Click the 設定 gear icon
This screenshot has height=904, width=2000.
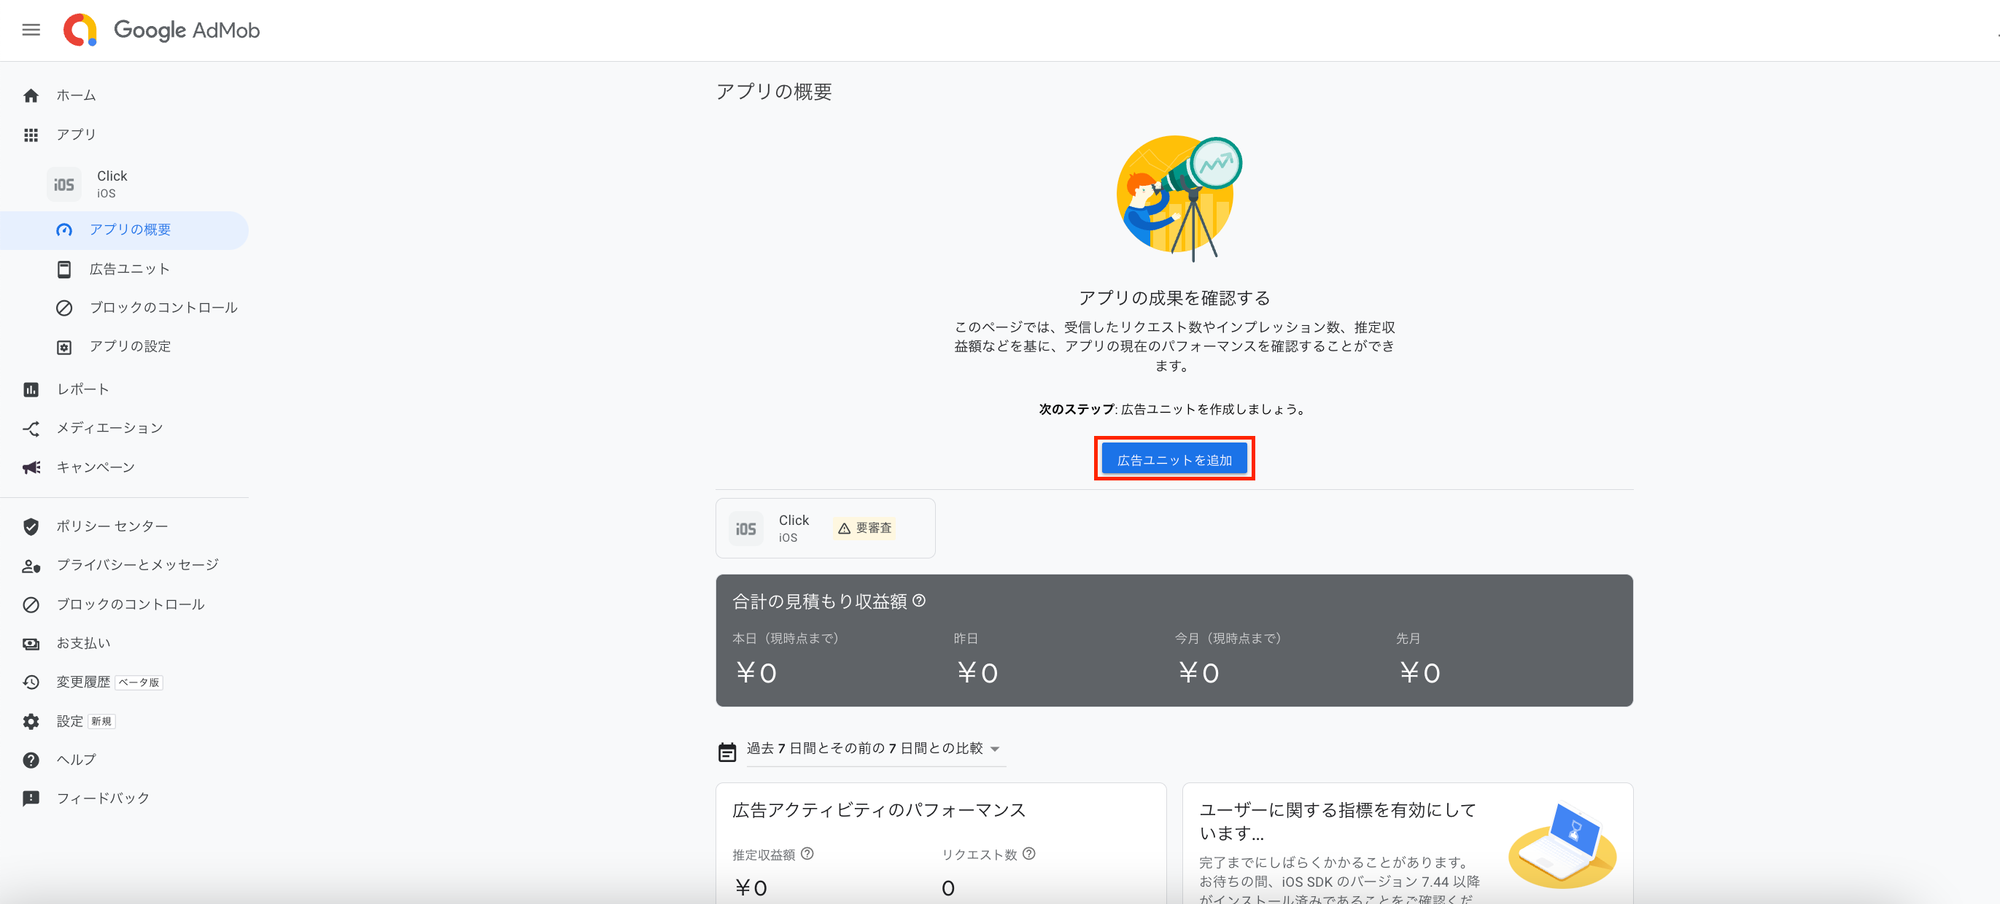[31, 722]
